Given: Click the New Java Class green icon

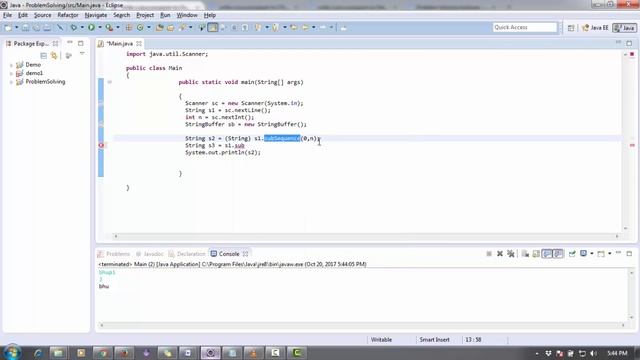Looking at the screenshot, I should tap(140, 27).
